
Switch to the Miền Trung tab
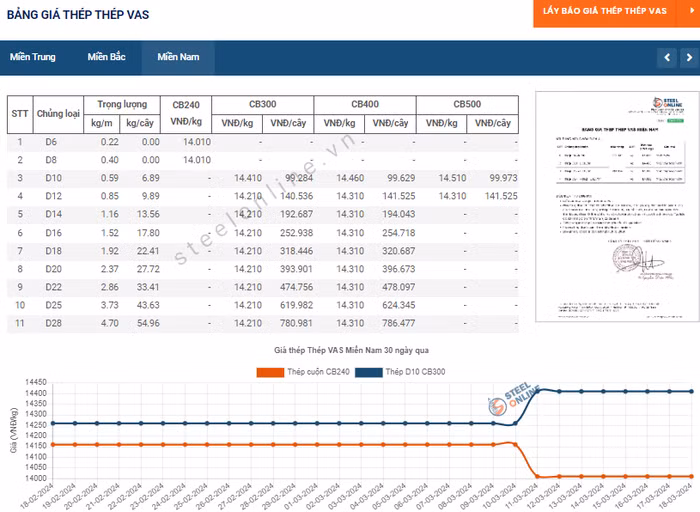click(x=33, y=57)
